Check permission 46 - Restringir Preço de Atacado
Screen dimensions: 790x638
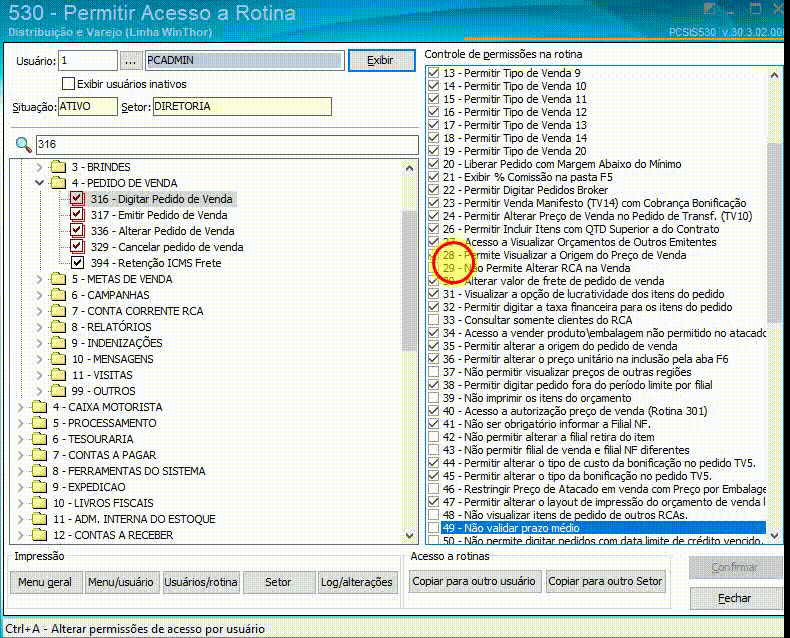(x=433, y=489)
